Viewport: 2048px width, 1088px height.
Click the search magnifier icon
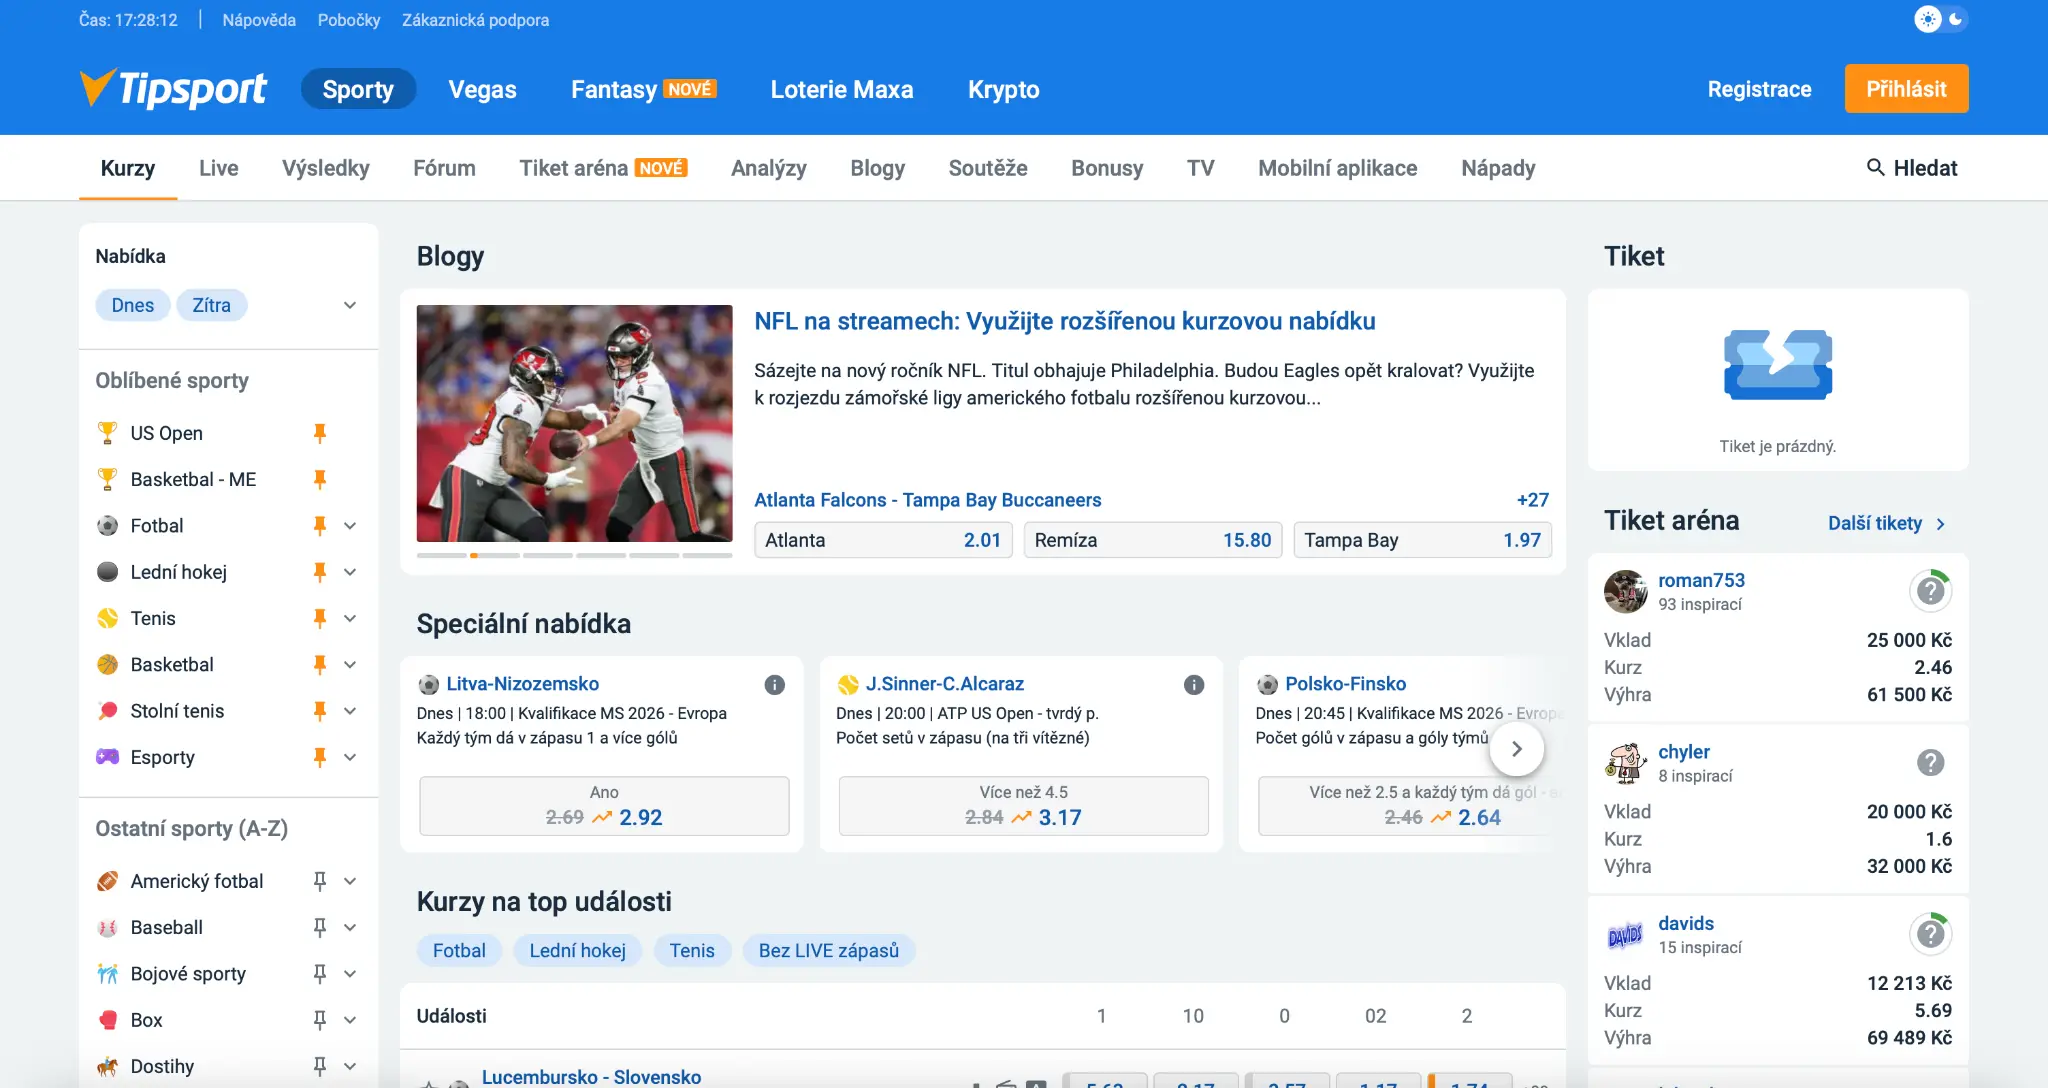(x=1875, y=167)
